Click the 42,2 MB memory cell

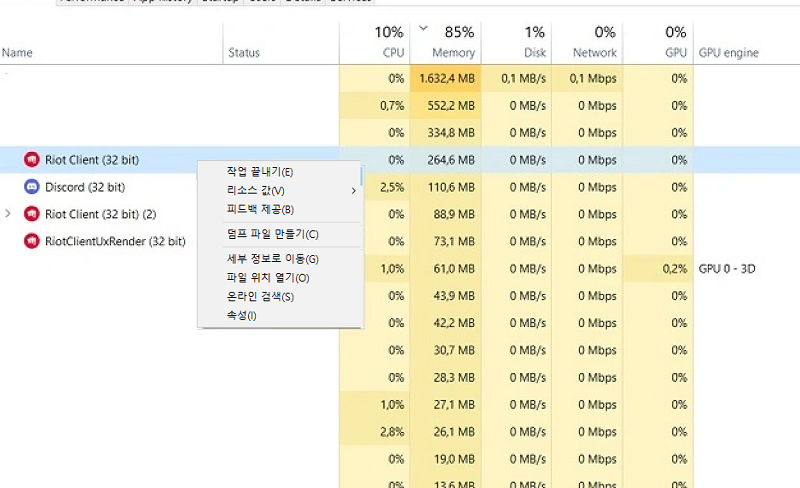point(446,323)
